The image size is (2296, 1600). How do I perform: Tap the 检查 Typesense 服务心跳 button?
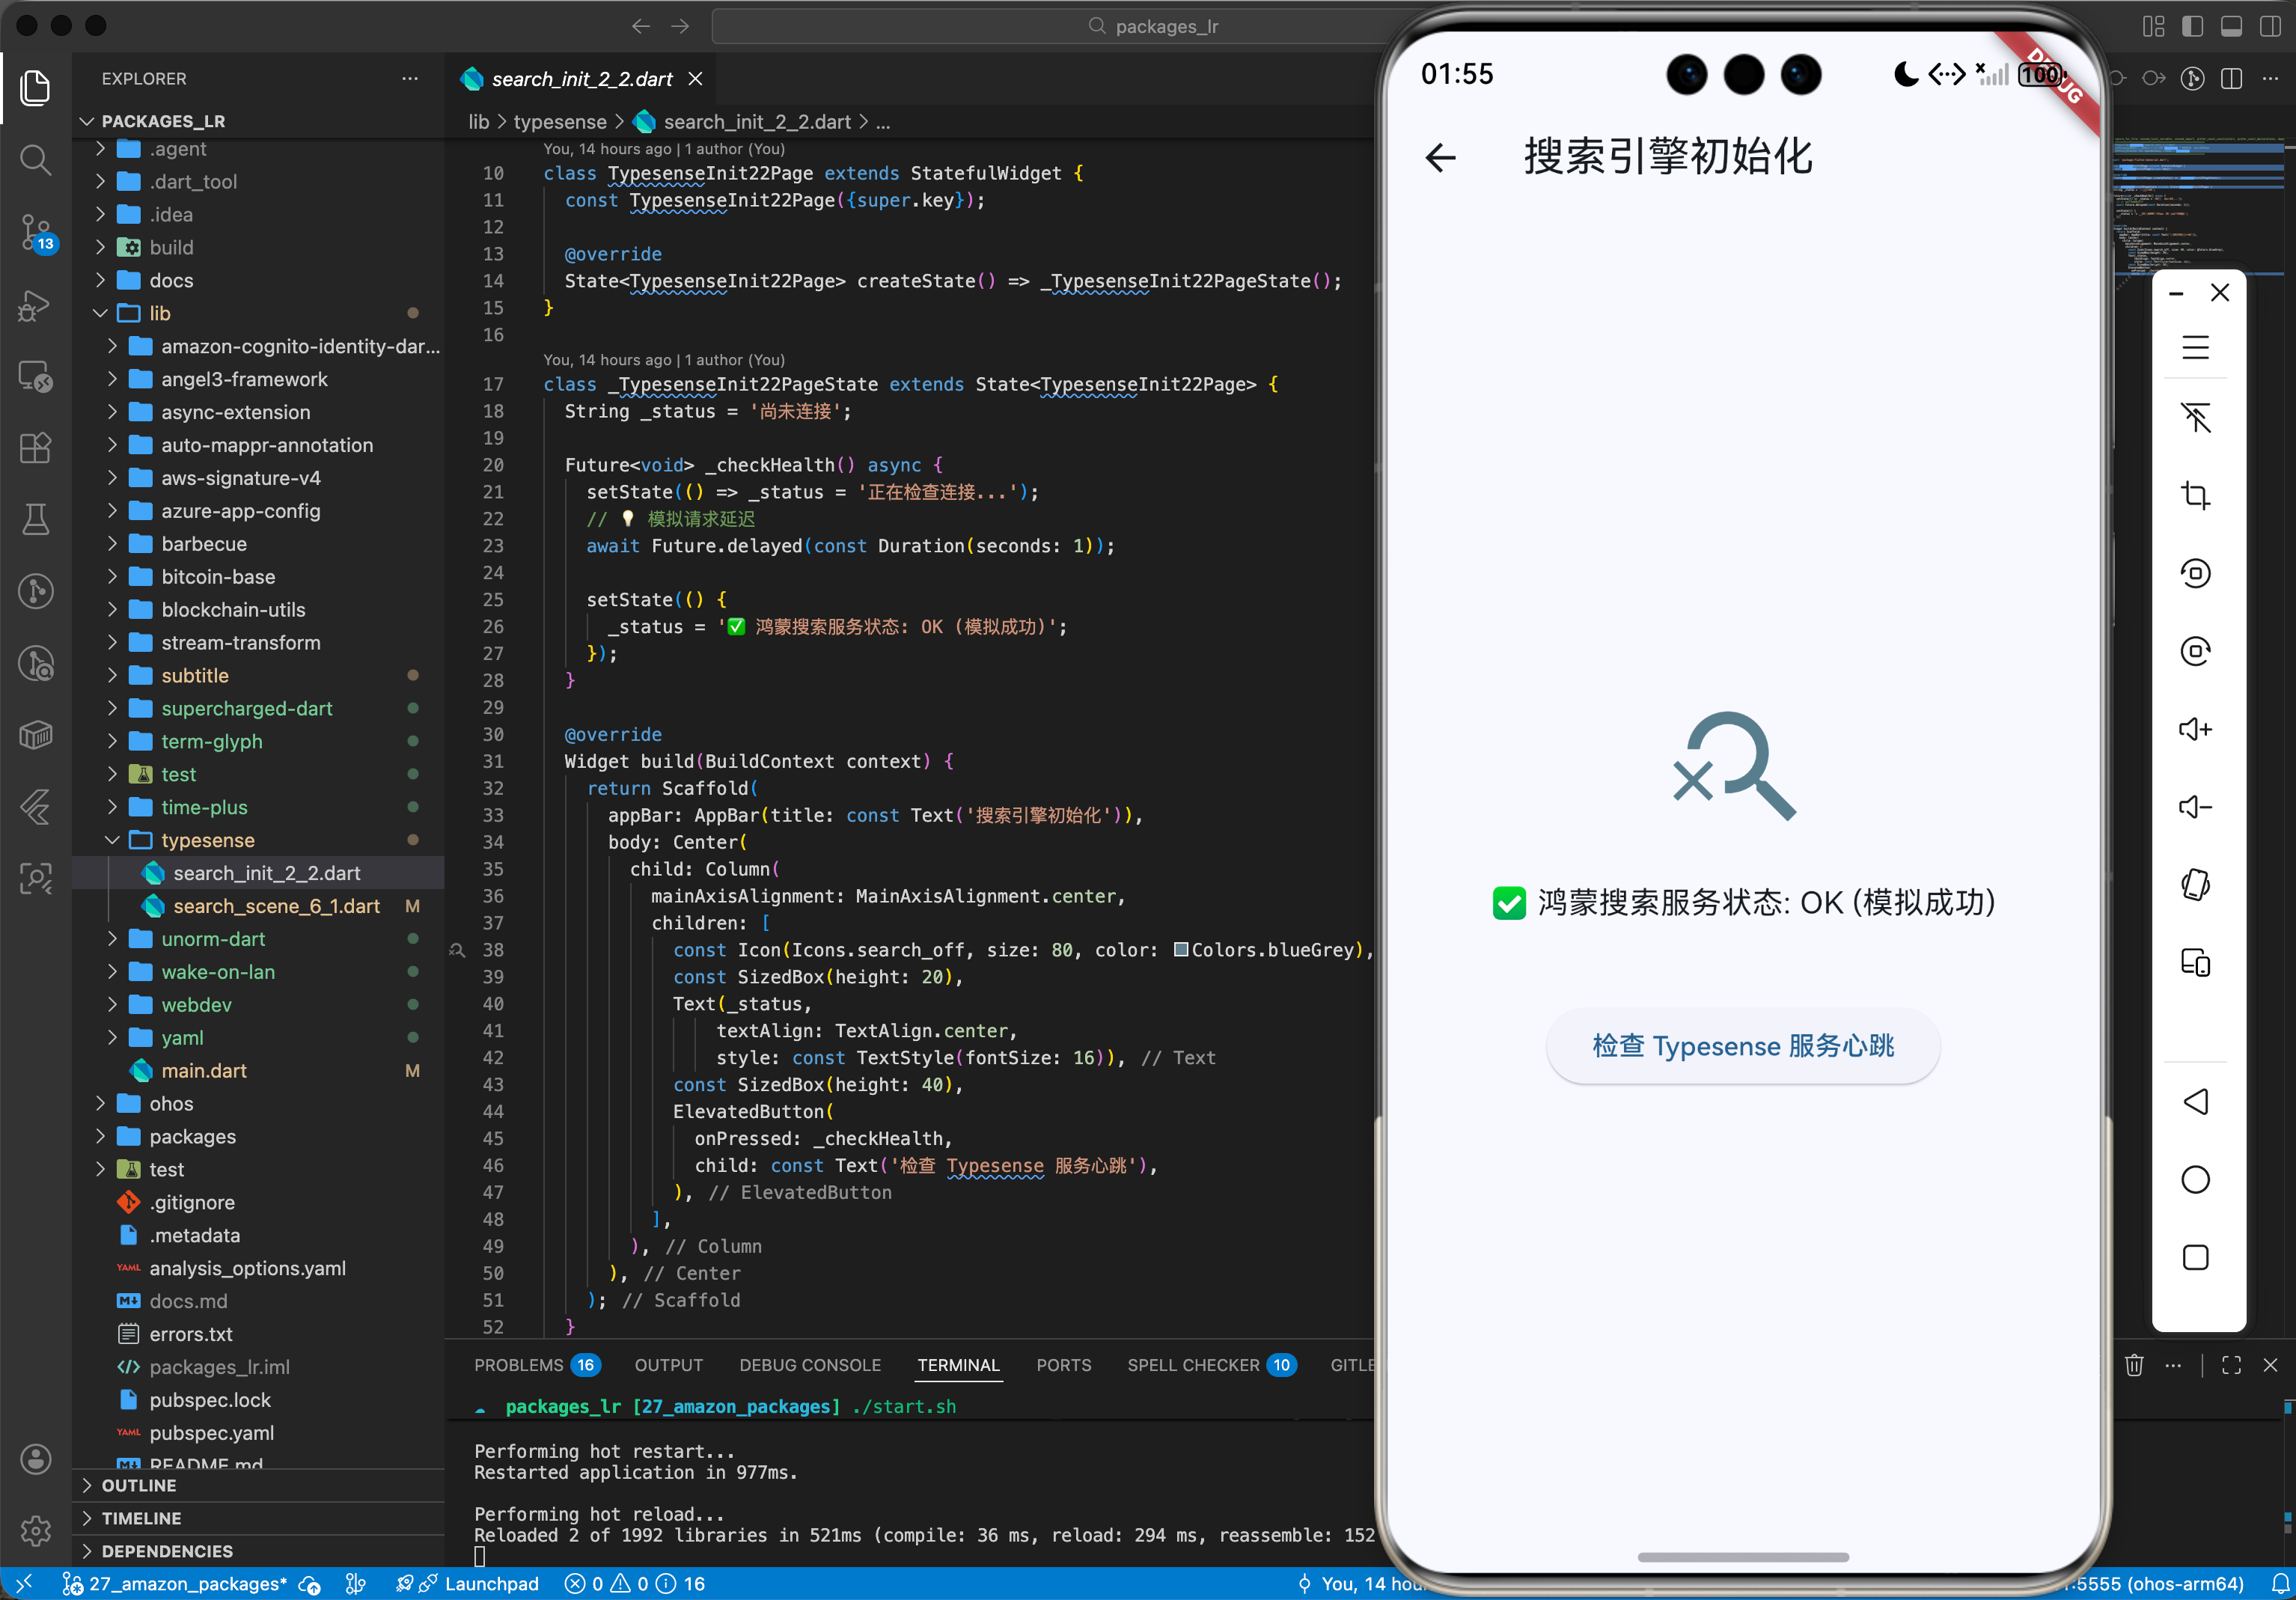coord(1742,1046)
